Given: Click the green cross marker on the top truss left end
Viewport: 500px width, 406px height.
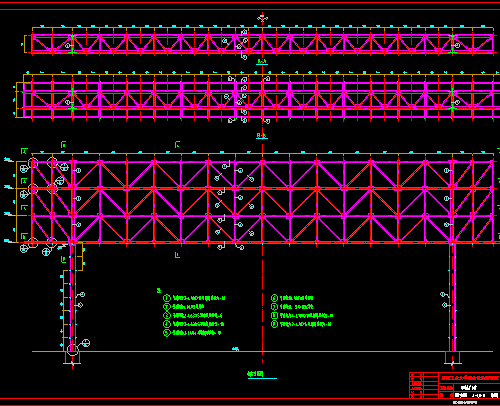Looking at the screenshot, I should [x=72, y=36].
